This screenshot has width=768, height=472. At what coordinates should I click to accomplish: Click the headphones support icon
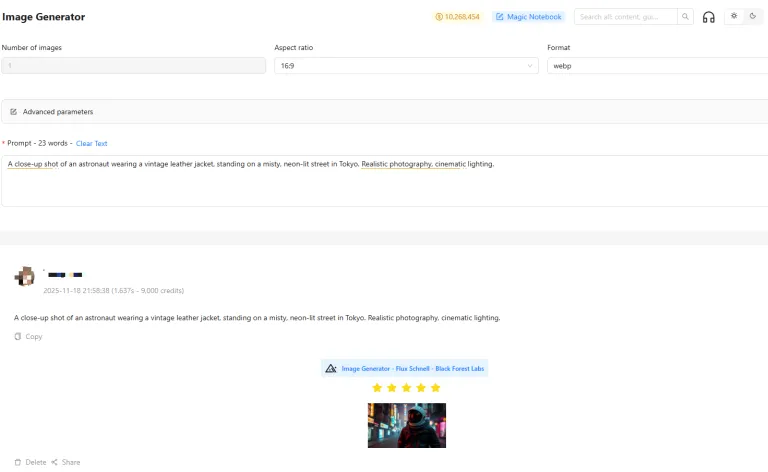click(708, 17)
